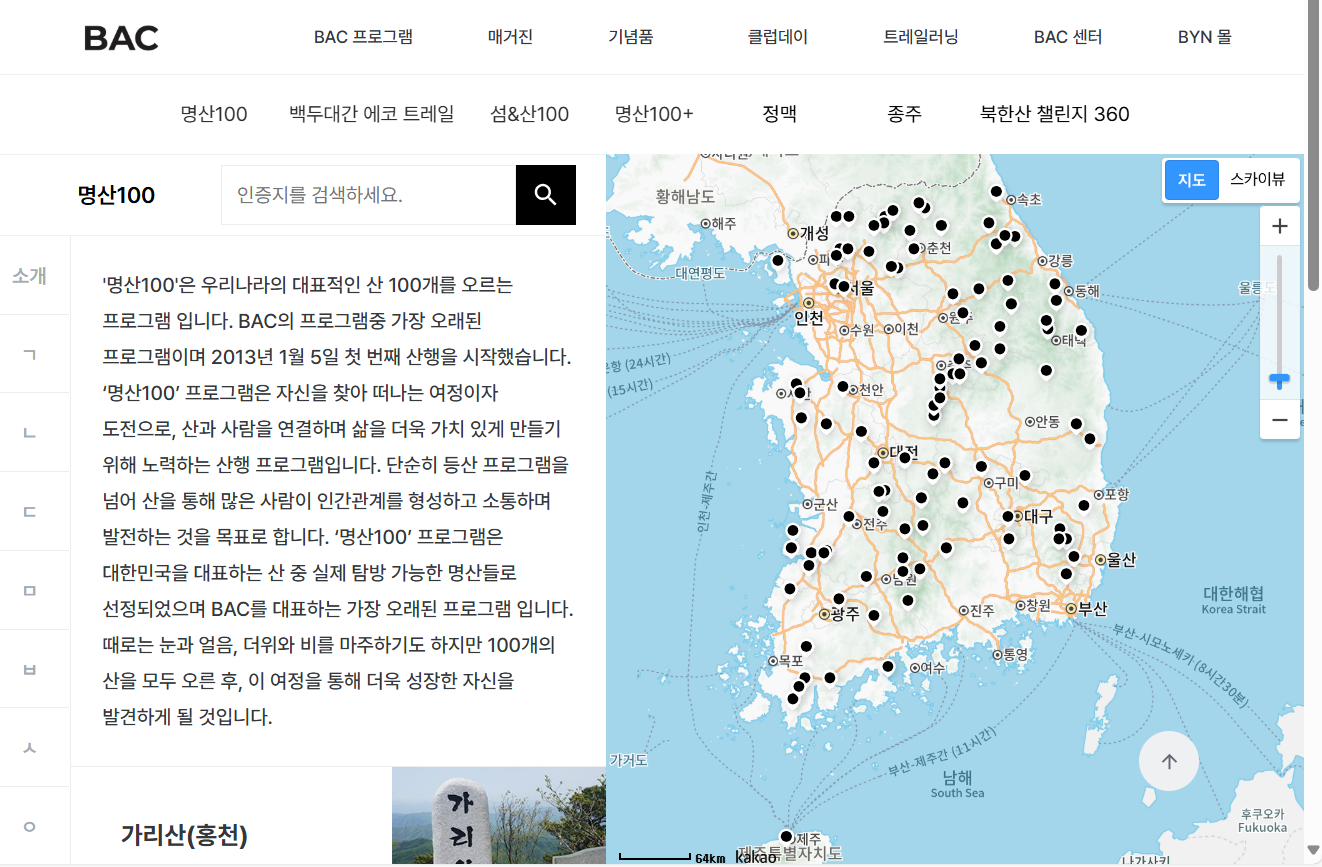Switch to the 섬&산100 tab
This screenshot has height=867, width=1322.
click(529, 114)
